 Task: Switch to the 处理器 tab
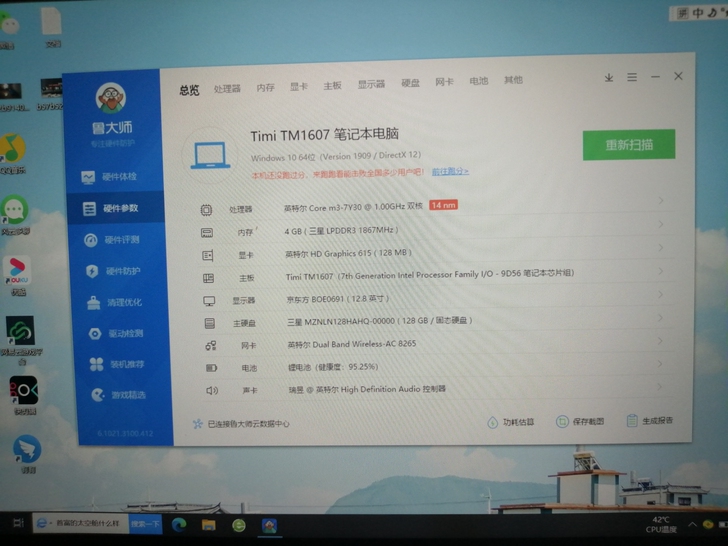[x=227, y=88]
